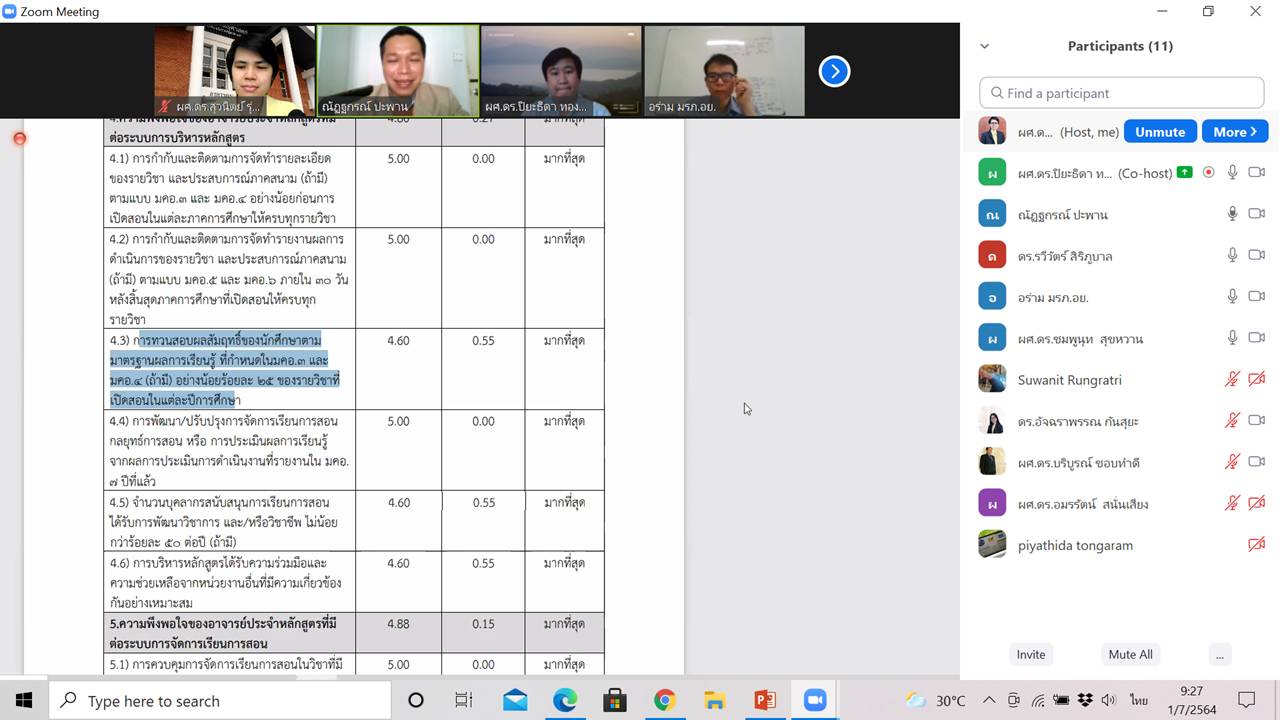Toggle microphone for ณัฏฐกรณ์ ปะพาน
The image size is (1280, 720).
[x=1232, y=214]
